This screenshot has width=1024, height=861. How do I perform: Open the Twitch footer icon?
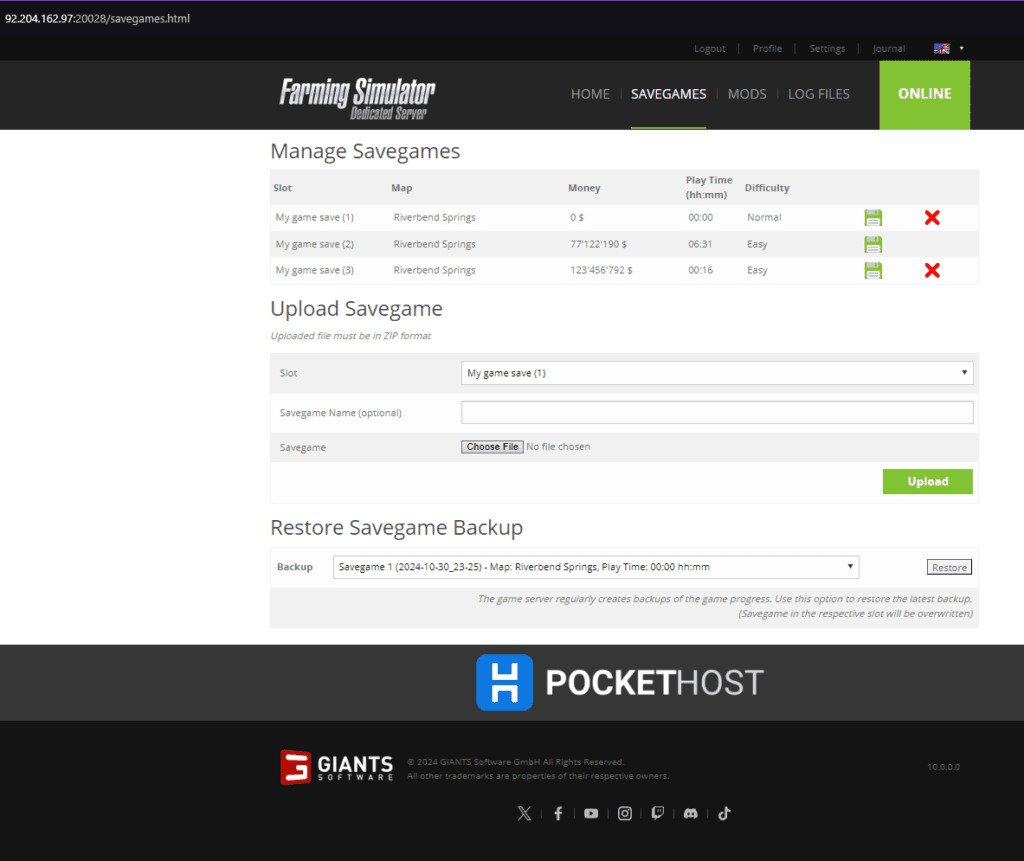(x=657, y=814)
